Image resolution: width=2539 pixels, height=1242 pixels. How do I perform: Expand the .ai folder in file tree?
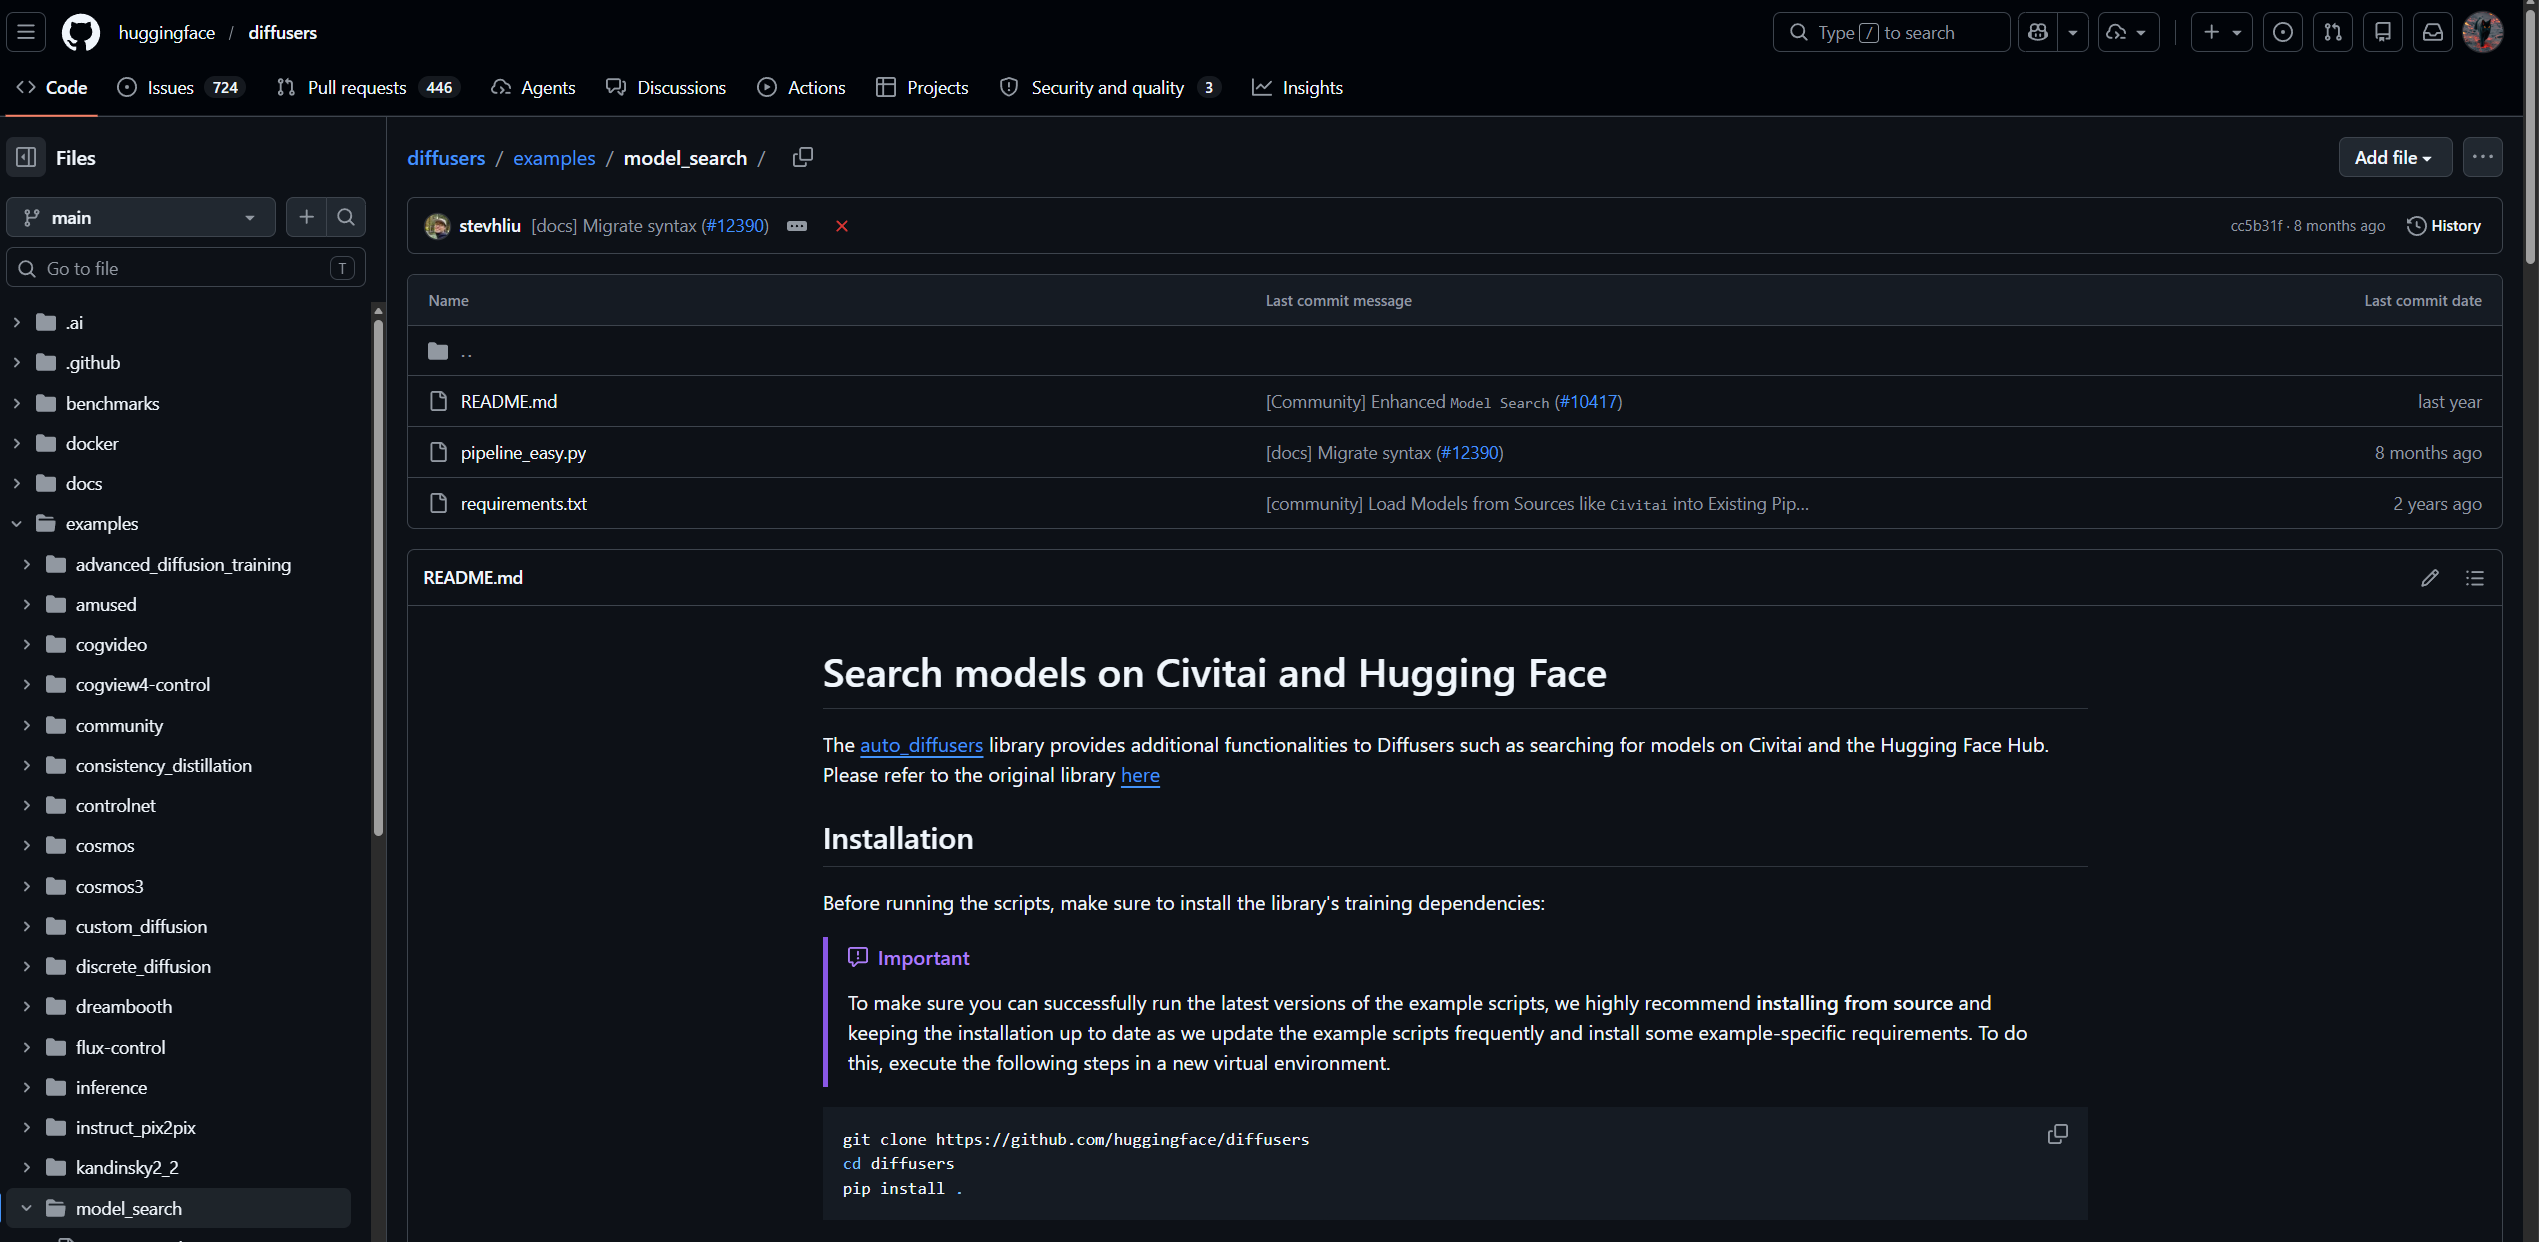[17, 322]
